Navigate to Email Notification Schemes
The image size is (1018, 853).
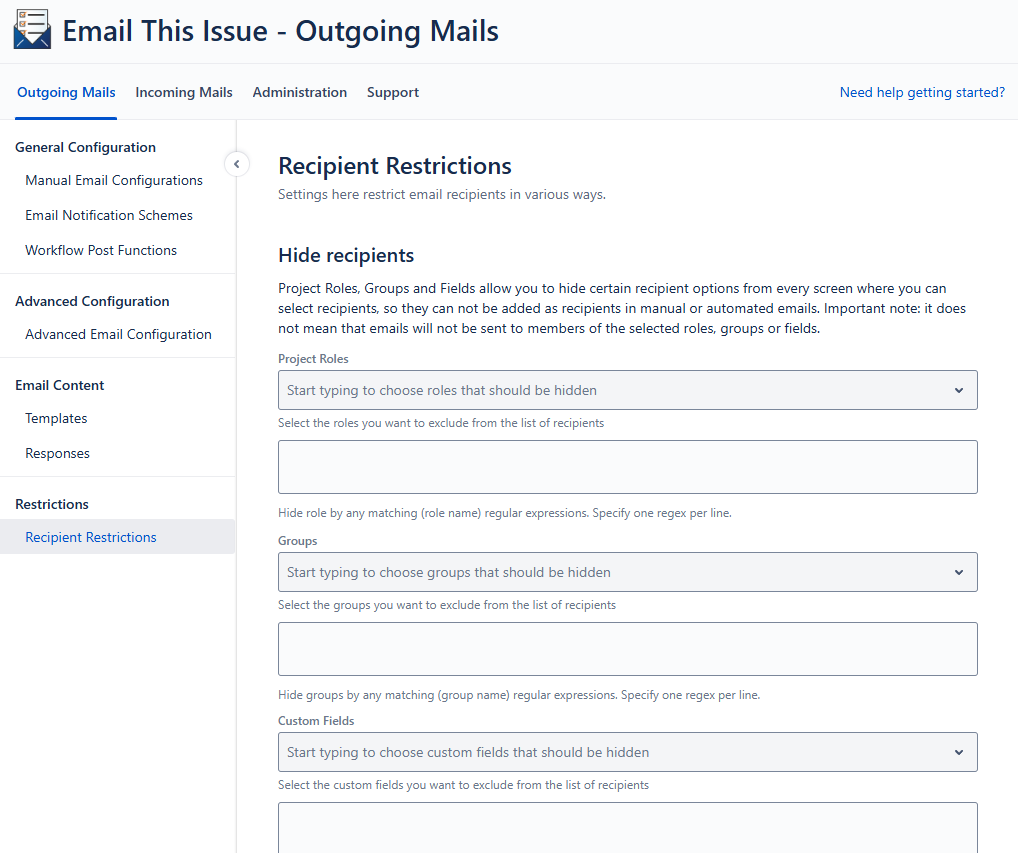click(x=109, y=215)
